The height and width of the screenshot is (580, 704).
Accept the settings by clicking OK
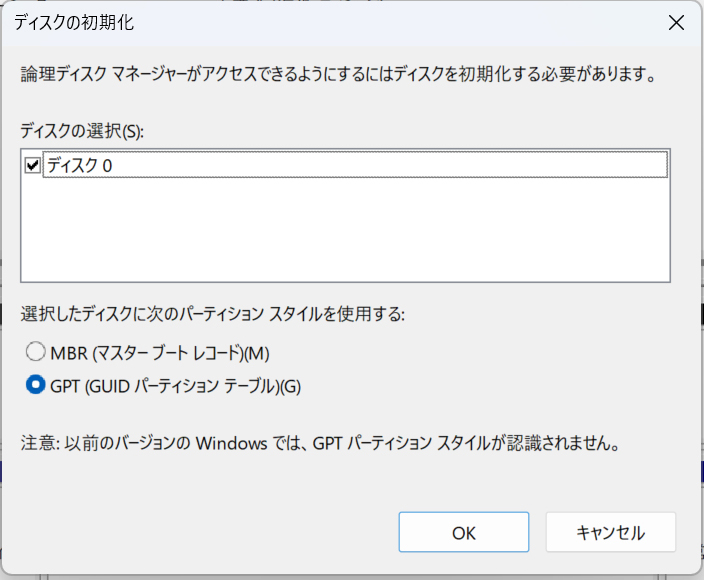click(x=464, y=532)
